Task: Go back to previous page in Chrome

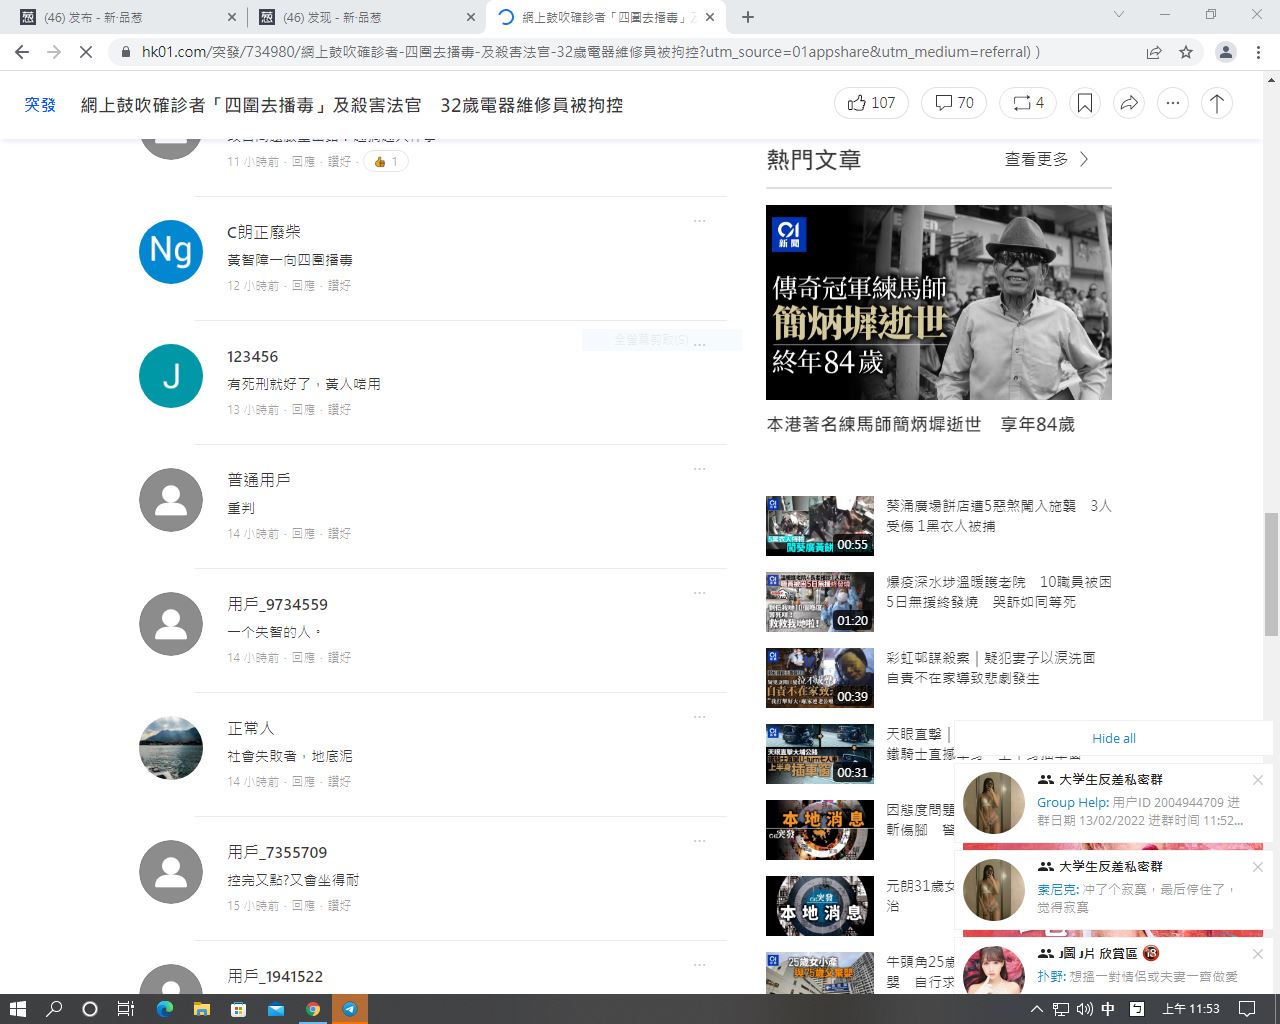Action: pyautogui.click(x=22, y=52)
